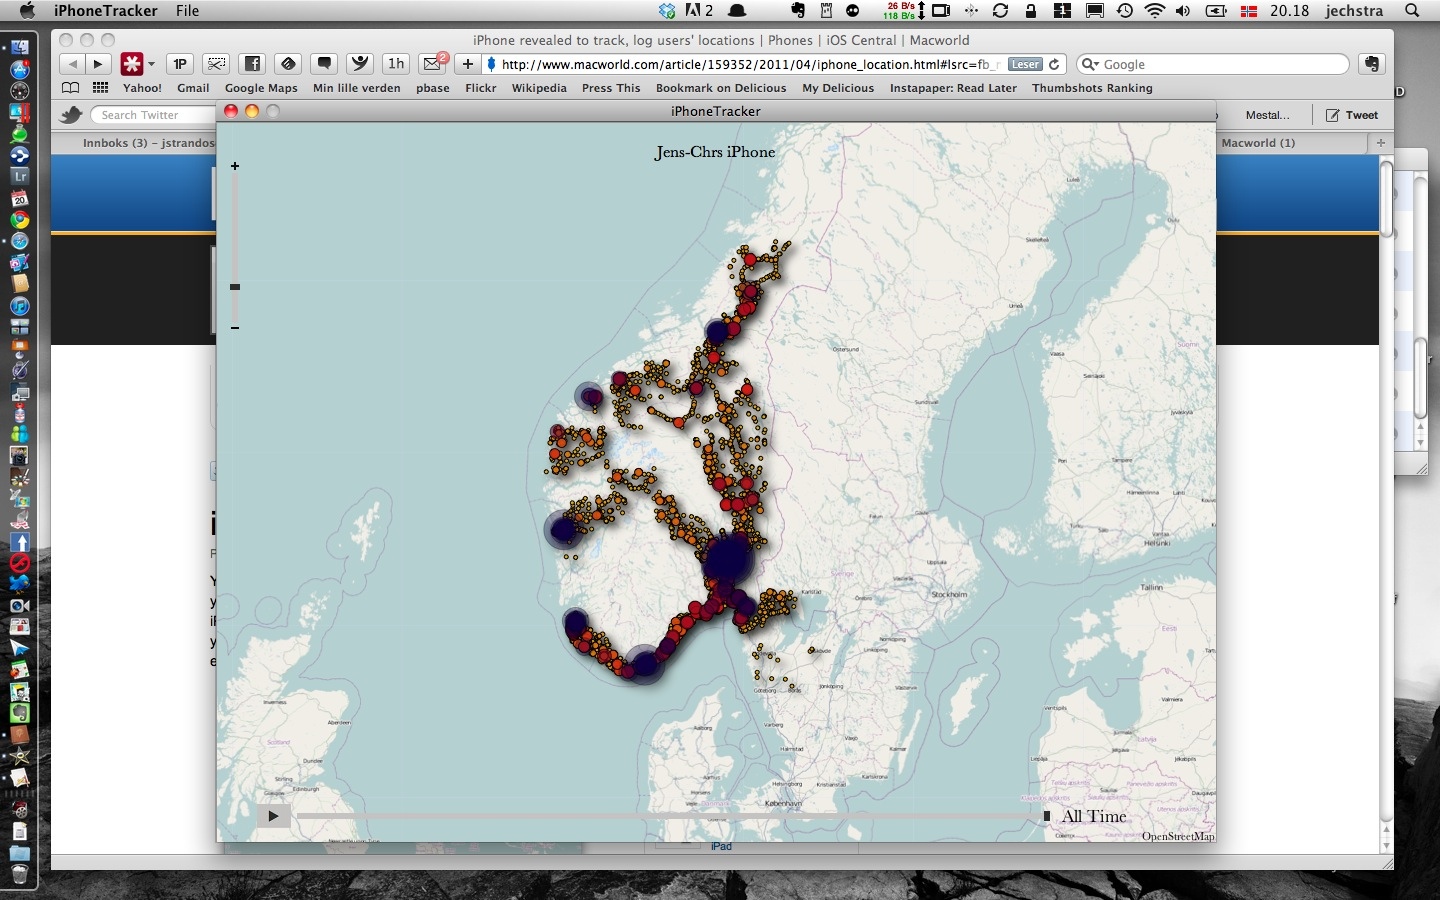Show the Top Sites grid

coord(100,88)
